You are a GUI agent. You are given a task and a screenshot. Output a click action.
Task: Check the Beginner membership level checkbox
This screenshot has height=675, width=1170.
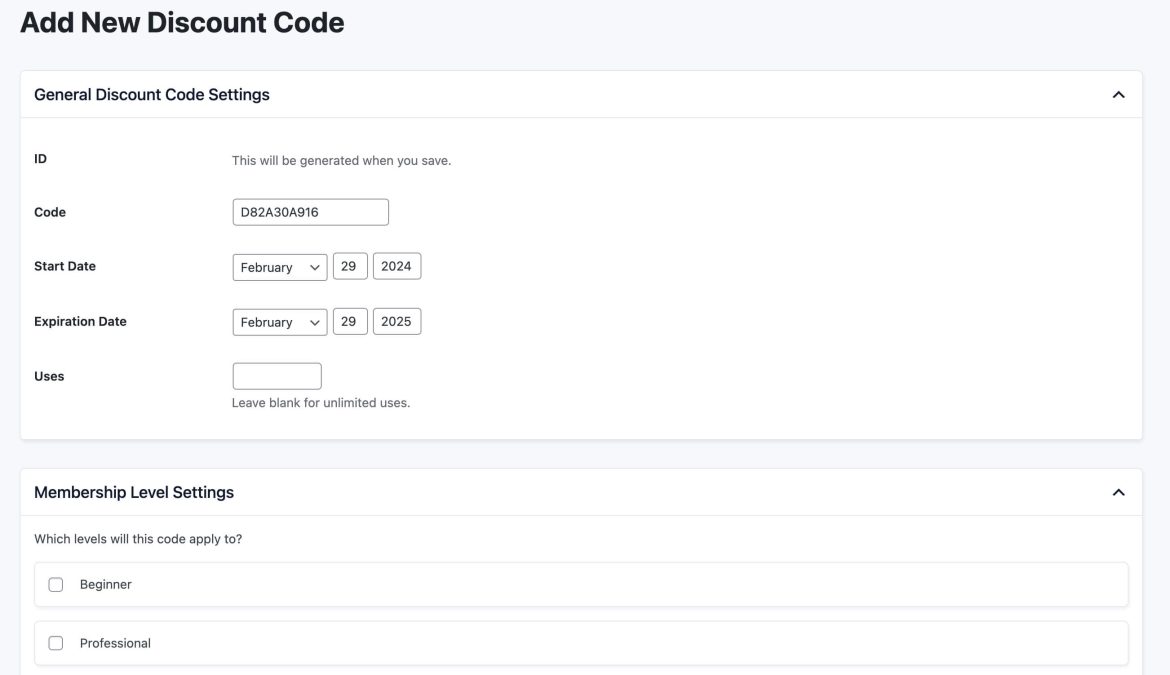55,583
